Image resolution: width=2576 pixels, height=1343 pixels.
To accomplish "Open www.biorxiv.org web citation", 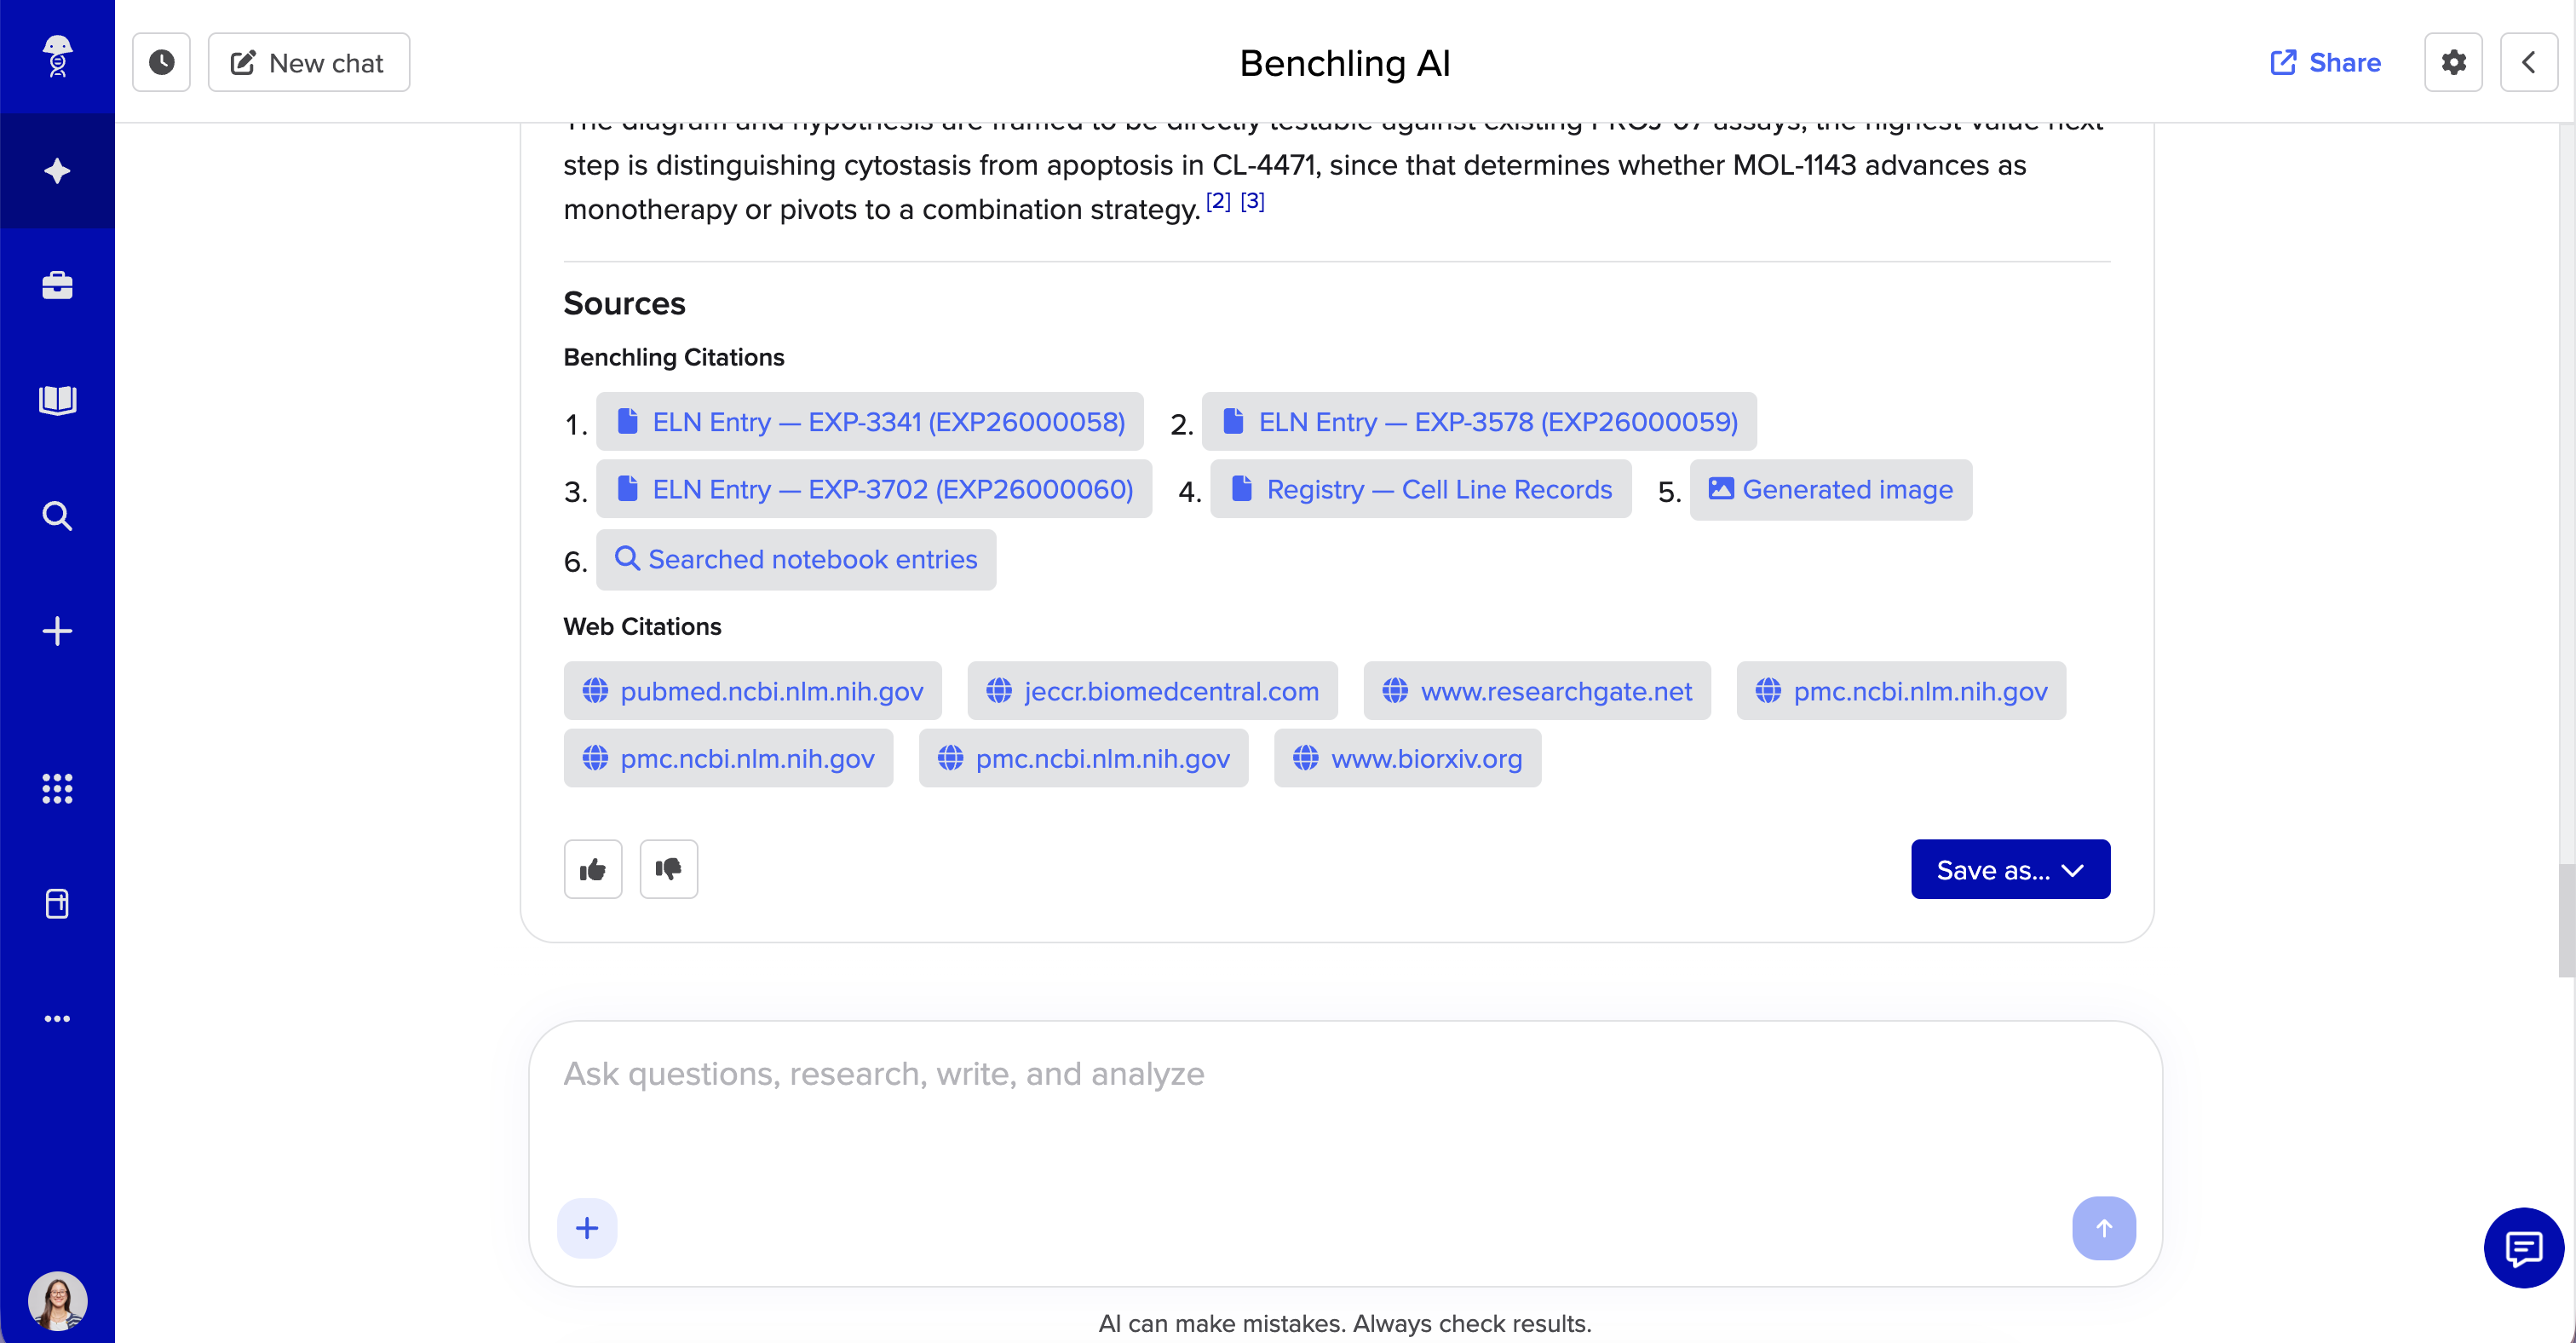I will [1407, 758].
